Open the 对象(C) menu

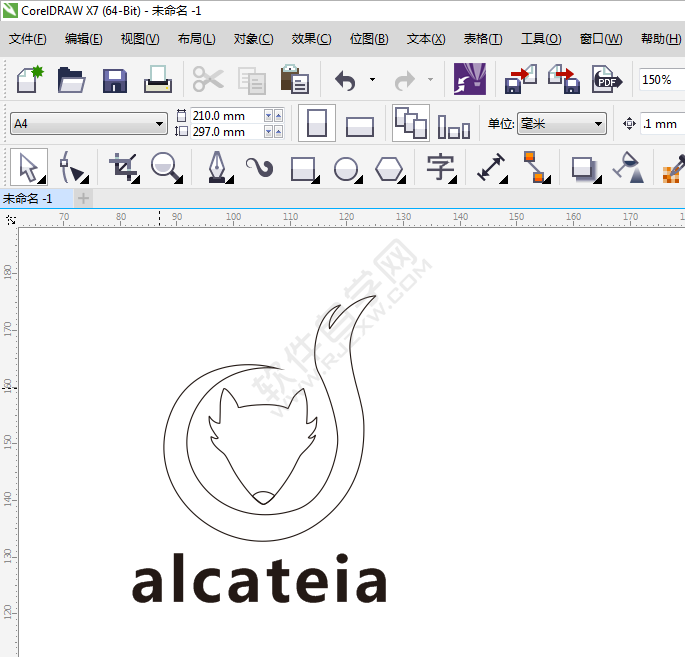click(x=253, y=39)
